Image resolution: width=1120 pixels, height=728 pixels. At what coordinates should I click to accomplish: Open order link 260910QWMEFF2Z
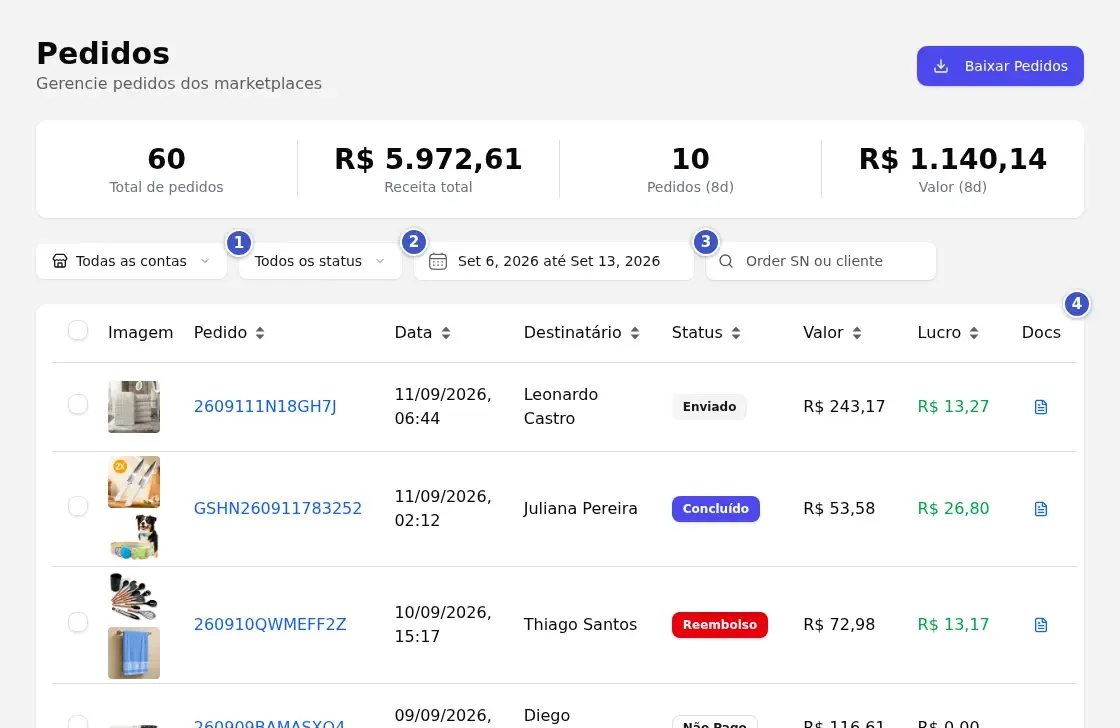(270, 624)
